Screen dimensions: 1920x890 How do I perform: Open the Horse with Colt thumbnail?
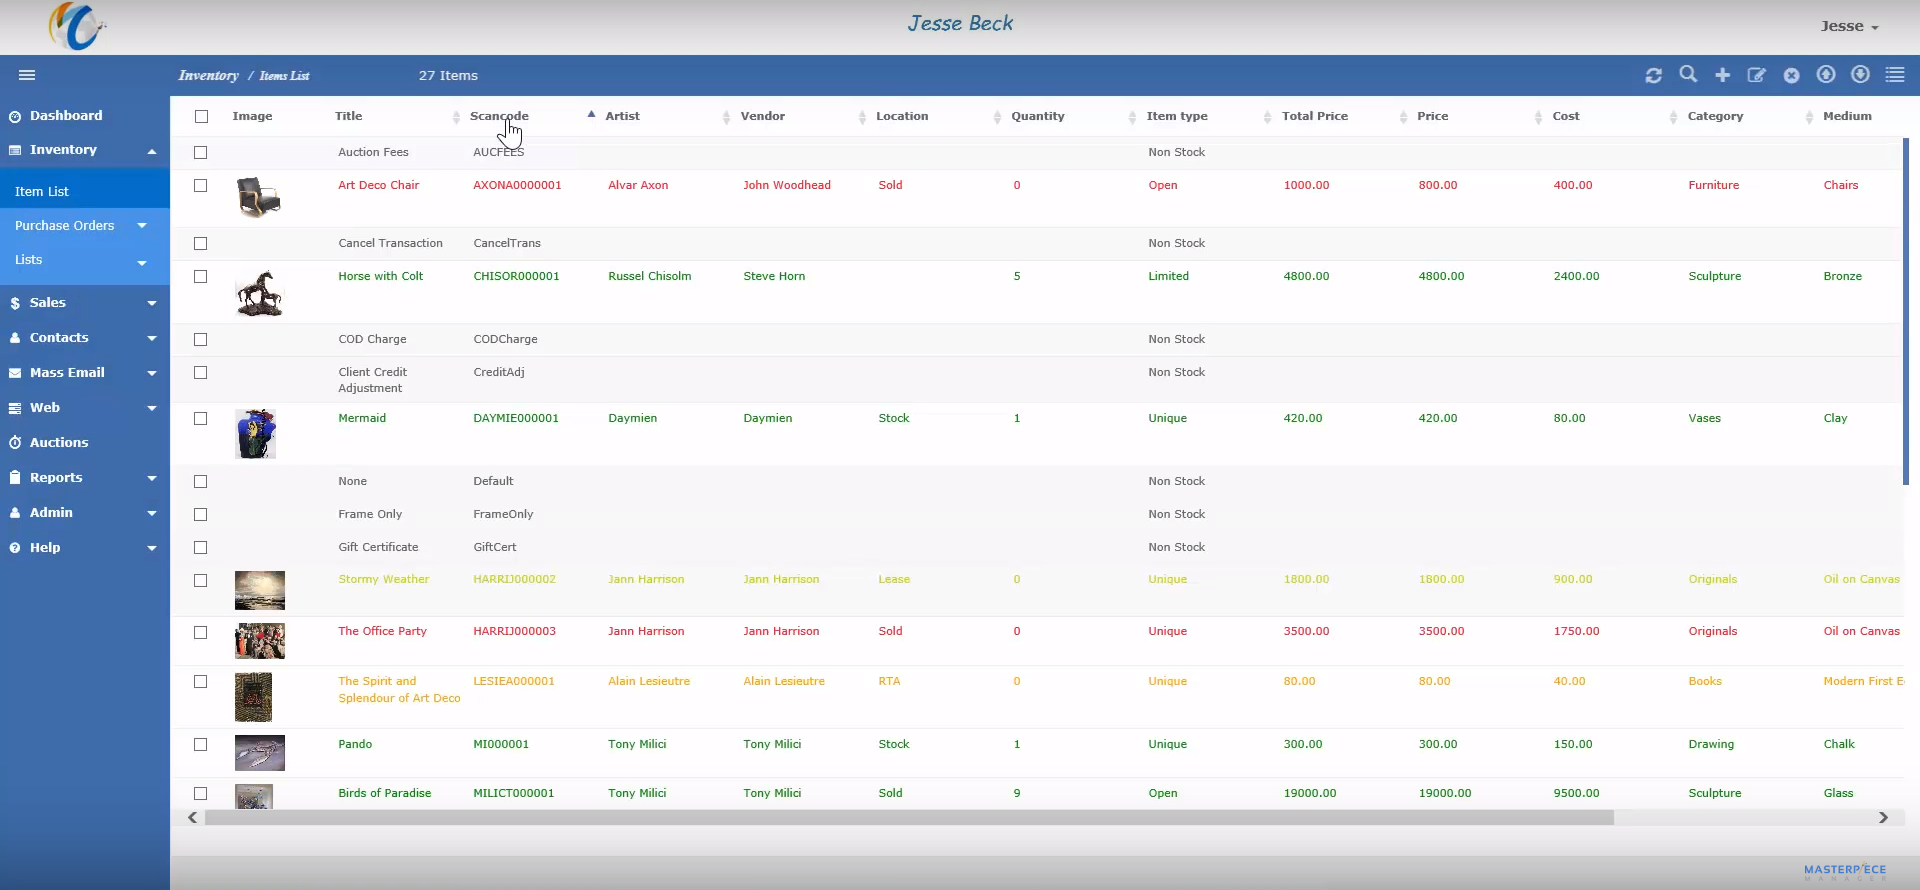[259, 293]
